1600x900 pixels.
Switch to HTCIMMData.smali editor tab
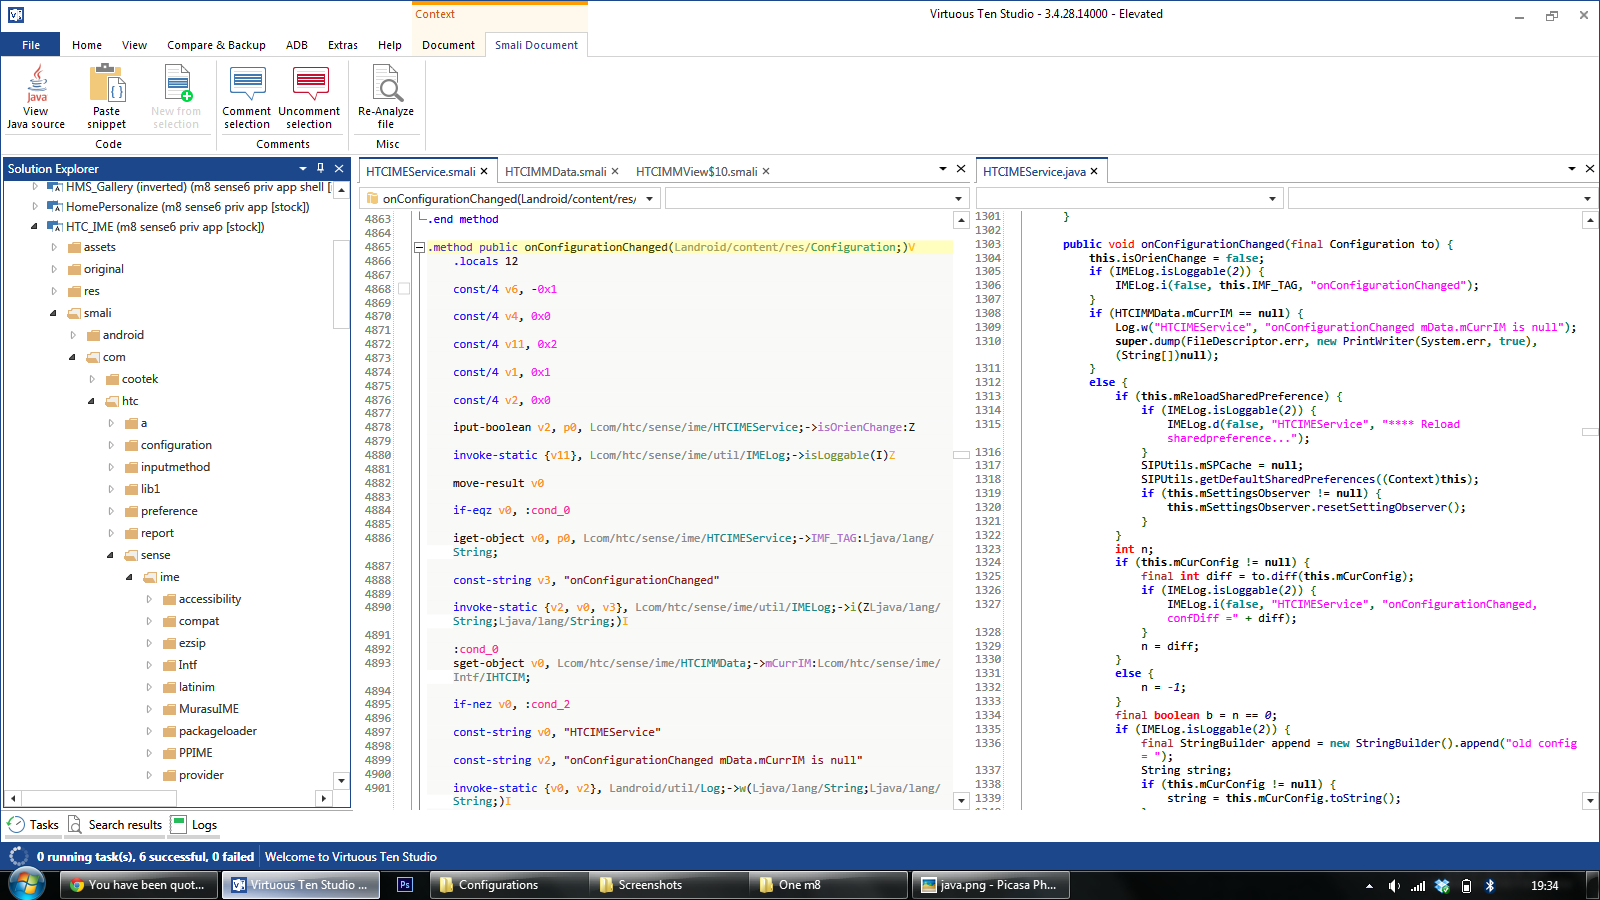[x=556, y=172]
